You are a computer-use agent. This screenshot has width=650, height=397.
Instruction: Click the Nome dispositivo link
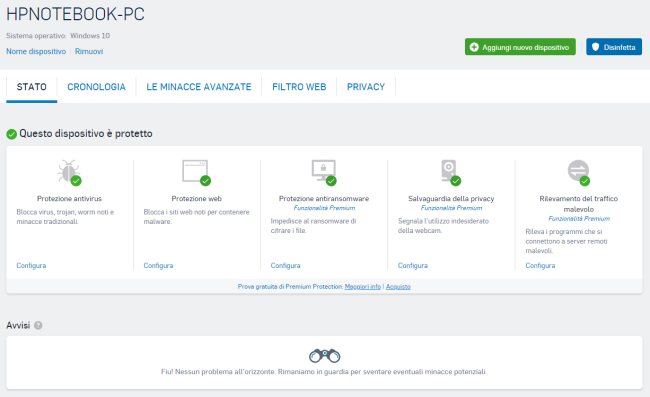36,51
